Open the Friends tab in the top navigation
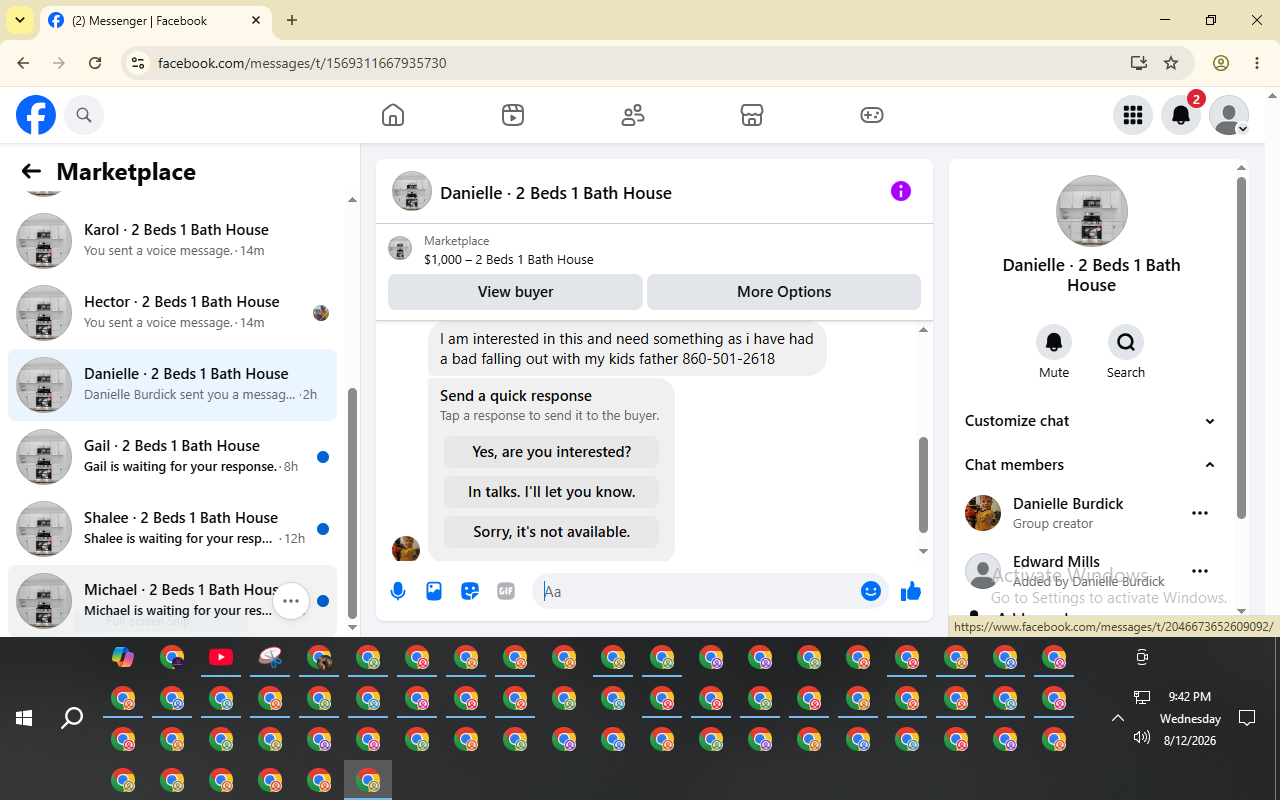Screen dimensions: 1280x800 633,115
